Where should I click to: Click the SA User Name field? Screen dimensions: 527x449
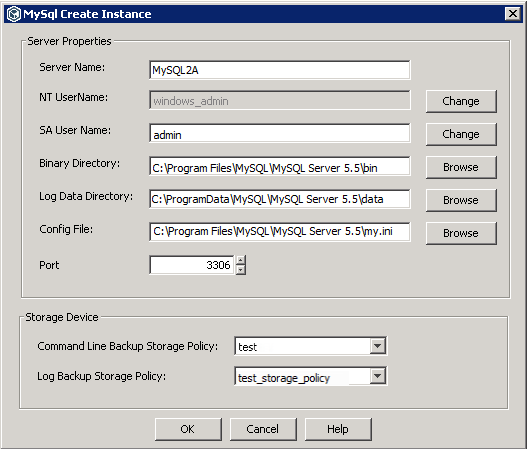point(280,133)
